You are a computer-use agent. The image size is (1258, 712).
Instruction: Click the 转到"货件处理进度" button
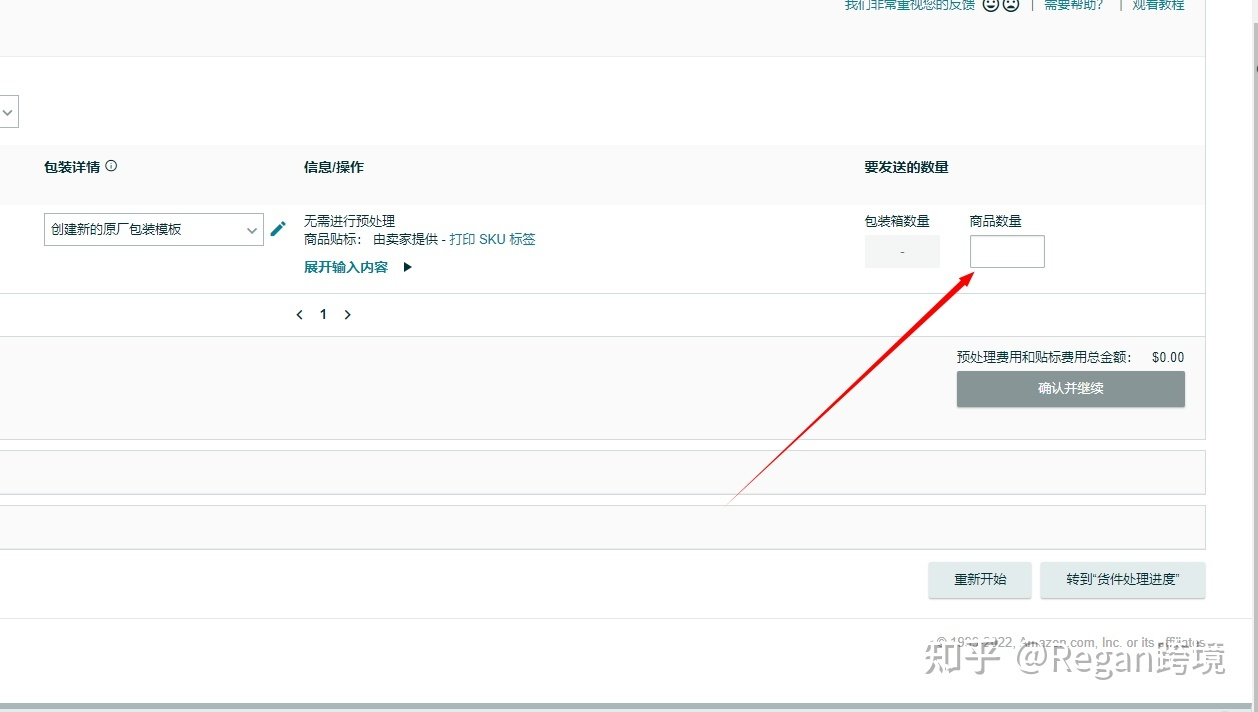click(1123, 579)
